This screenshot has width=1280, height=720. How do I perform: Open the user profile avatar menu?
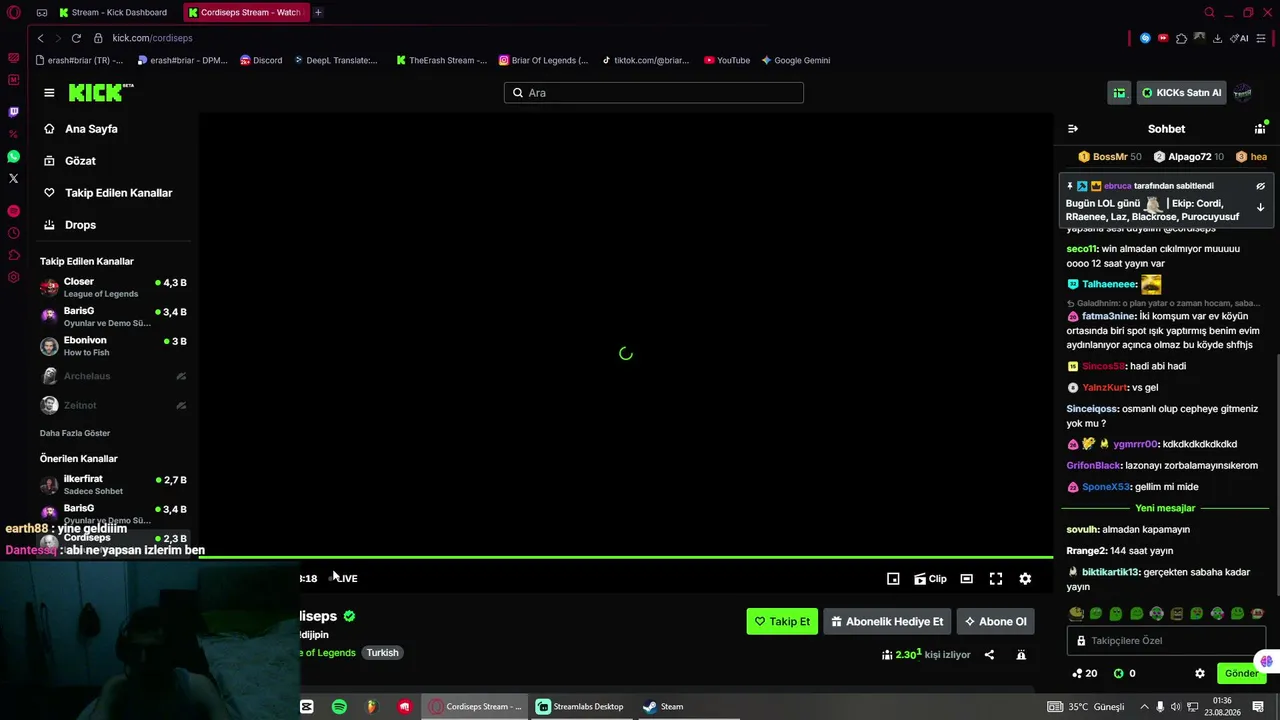click(x=1243, y=93)
